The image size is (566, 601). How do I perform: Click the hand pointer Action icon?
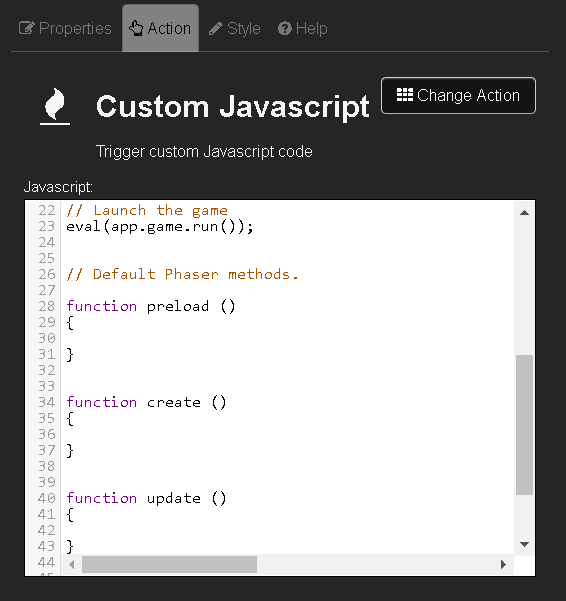point(136,28)
